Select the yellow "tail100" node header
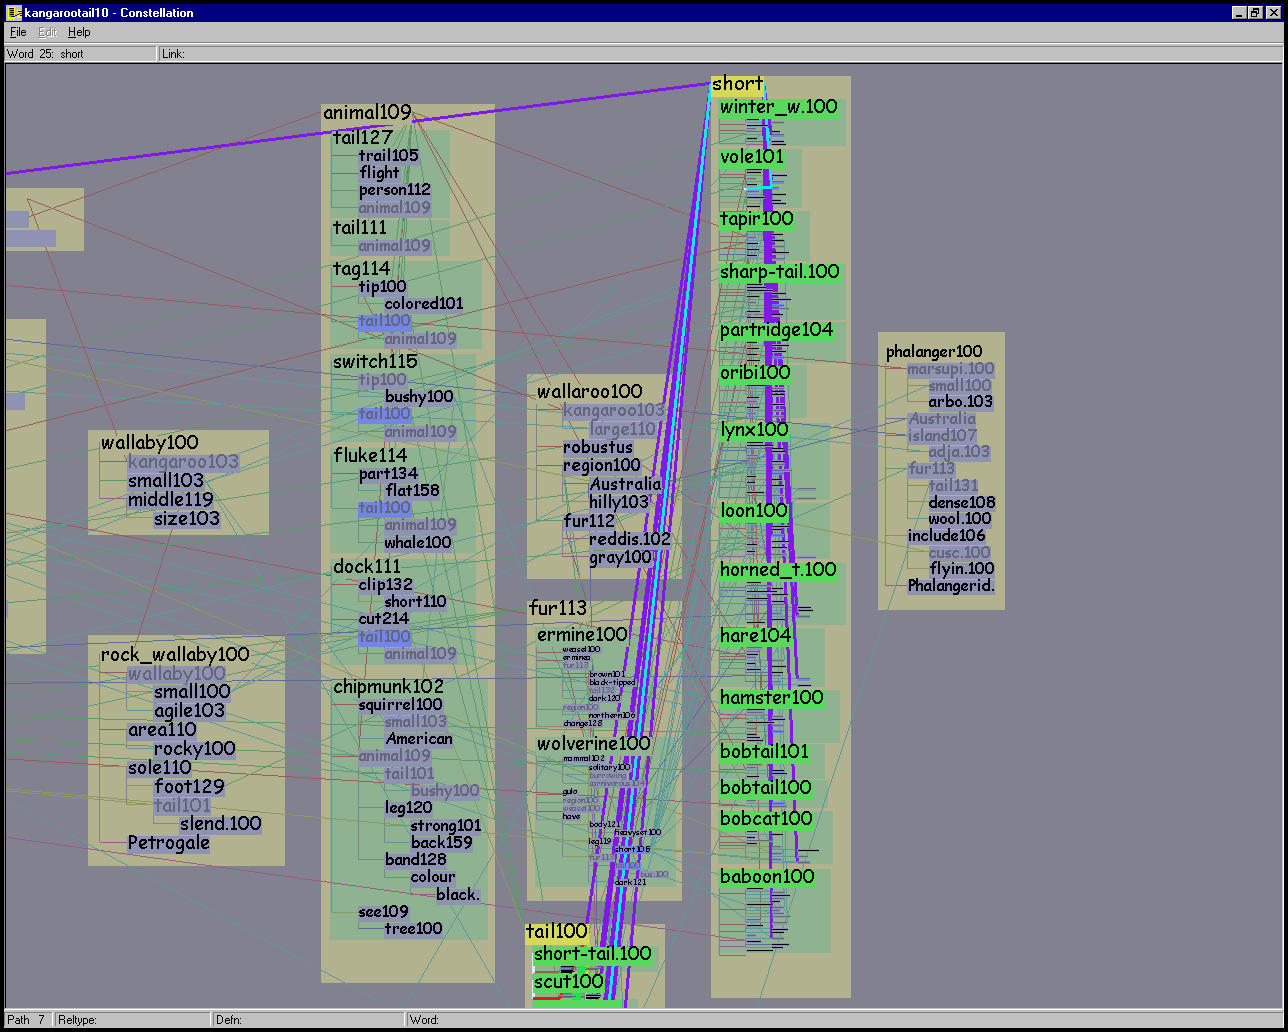The height and width of the screenshot is (1032, 1288). [x=556, y=932]
